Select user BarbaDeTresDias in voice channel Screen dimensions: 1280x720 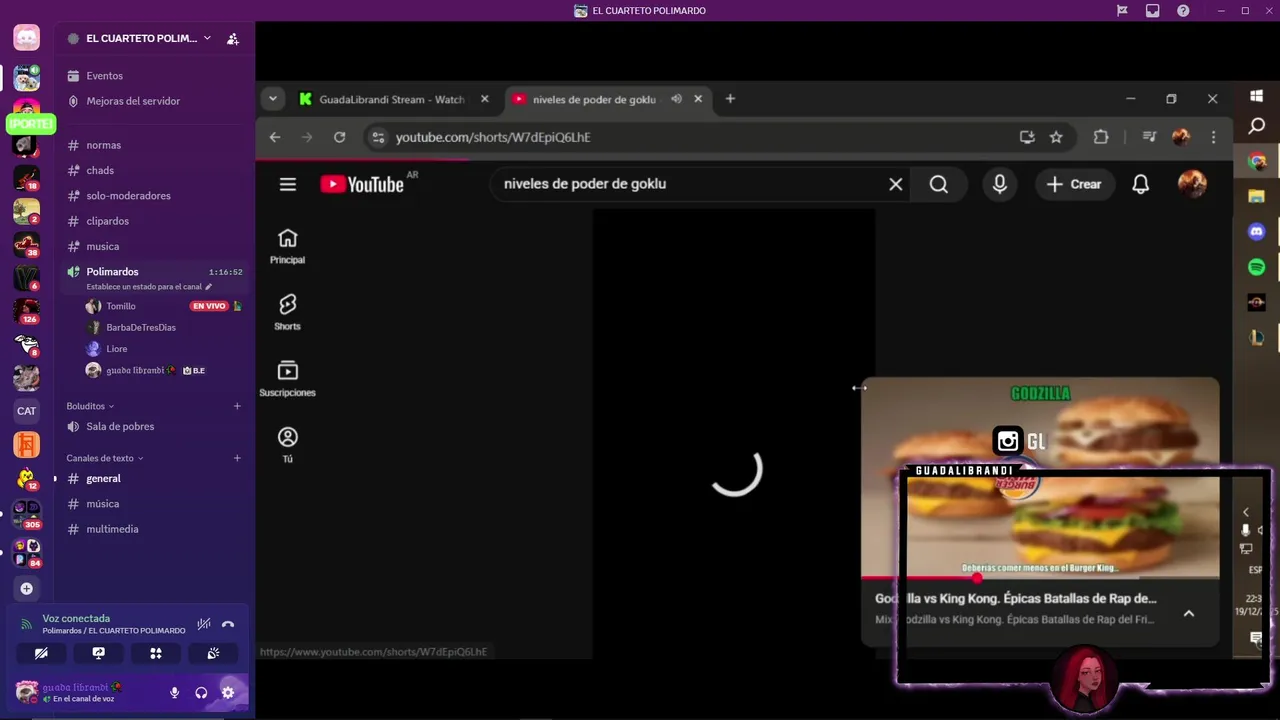(141, 327)
